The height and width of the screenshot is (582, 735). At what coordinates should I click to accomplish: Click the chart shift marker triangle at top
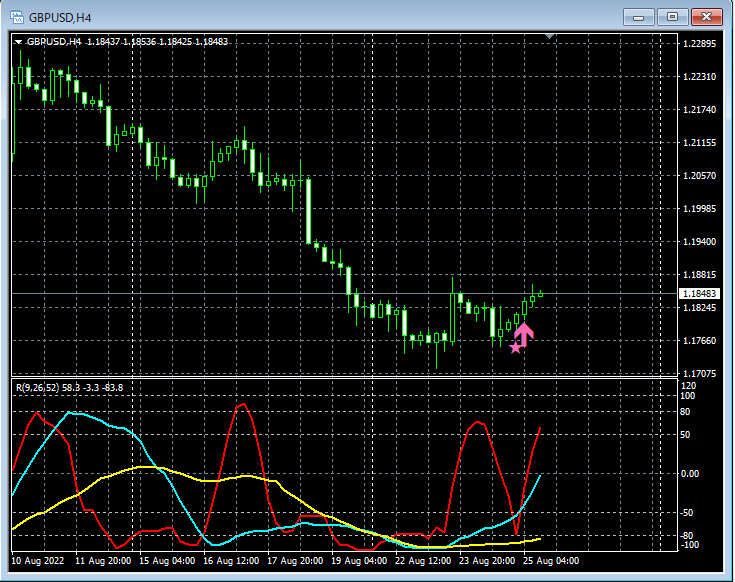pos(550,36)
